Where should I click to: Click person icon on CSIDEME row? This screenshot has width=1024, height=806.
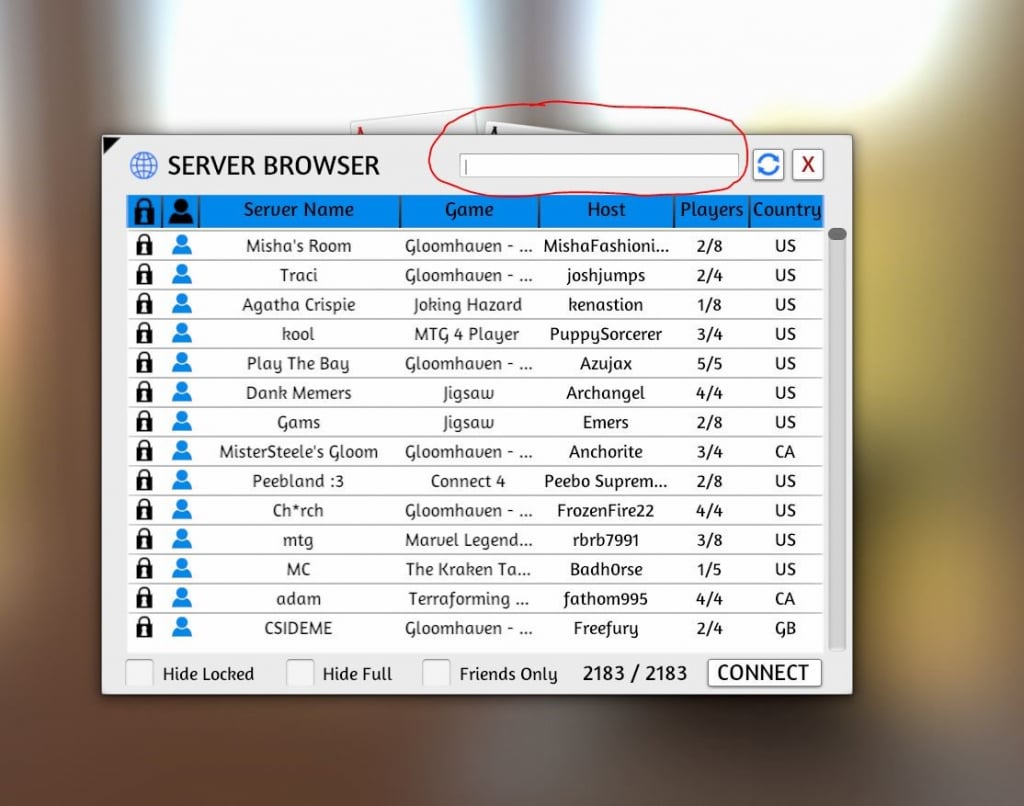[182, 627]
